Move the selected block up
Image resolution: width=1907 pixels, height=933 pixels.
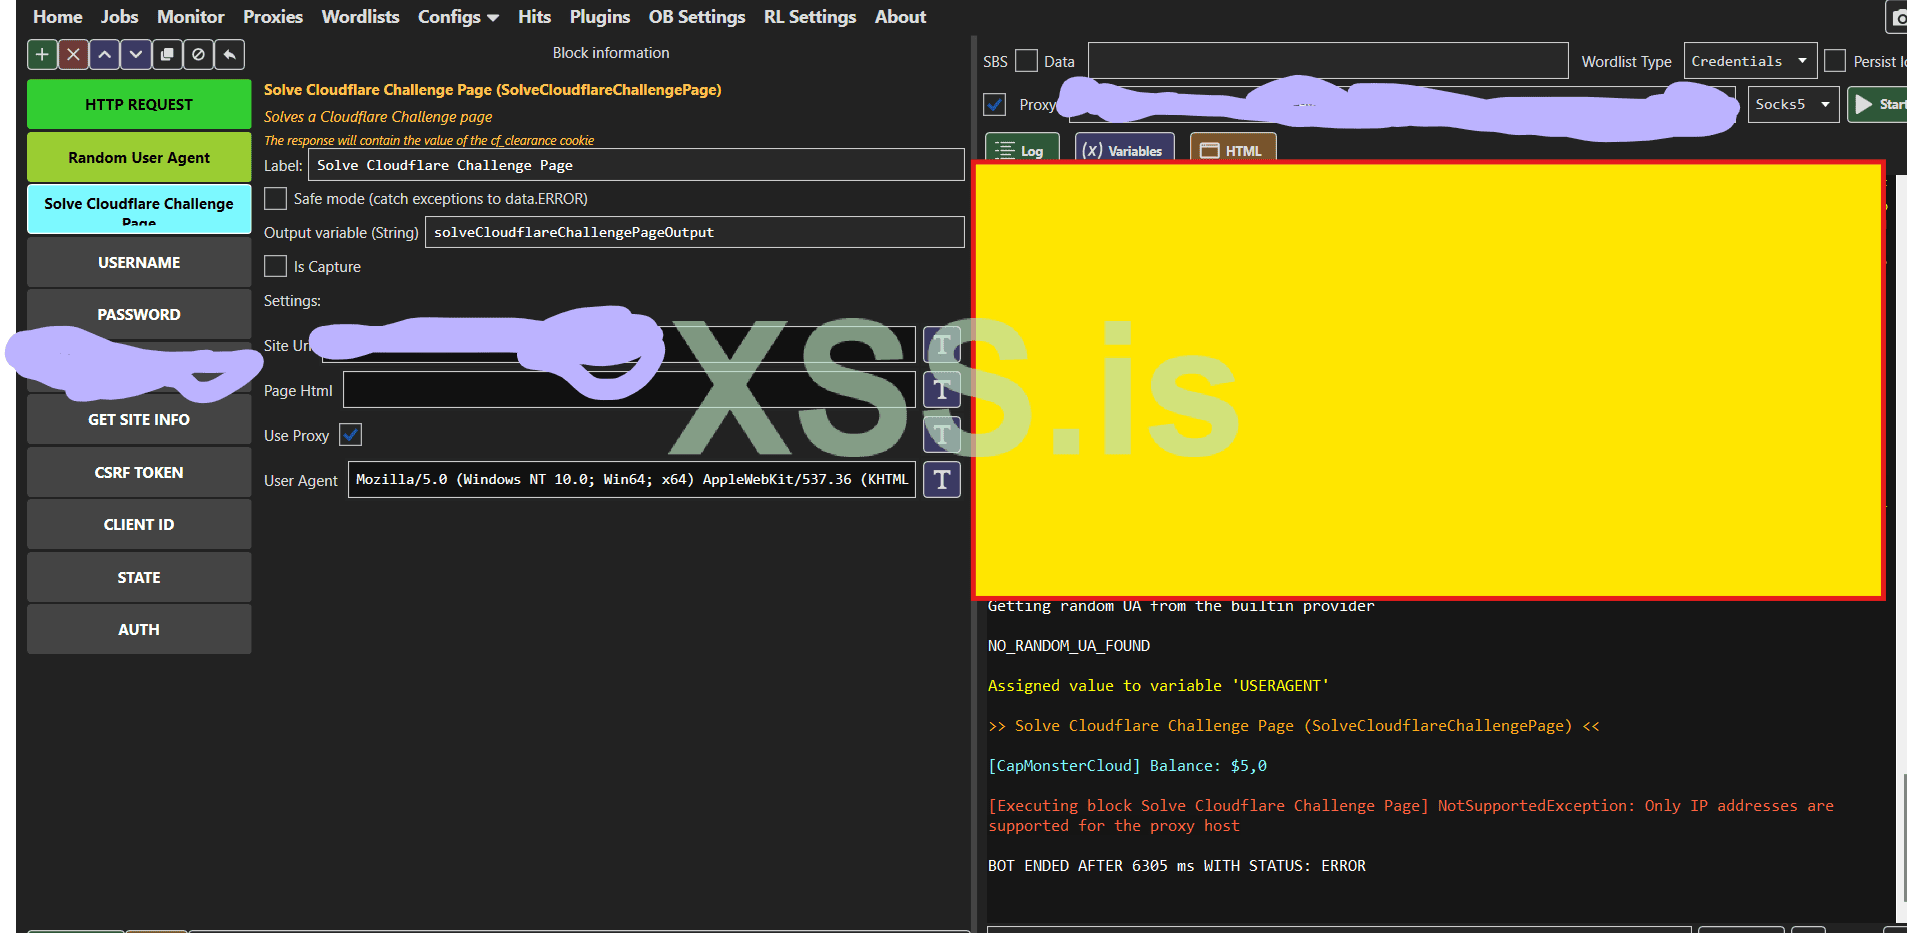coord(104,54)
